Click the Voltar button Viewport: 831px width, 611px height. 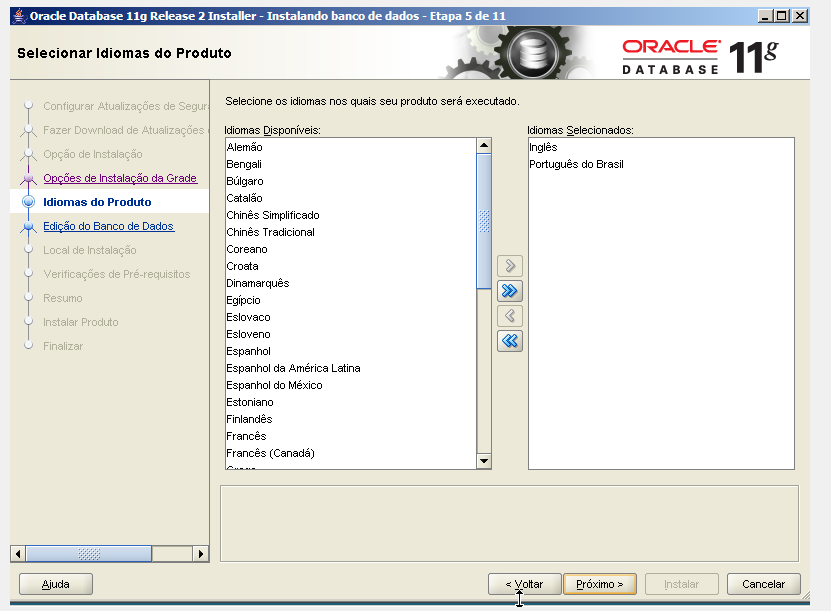524,584
